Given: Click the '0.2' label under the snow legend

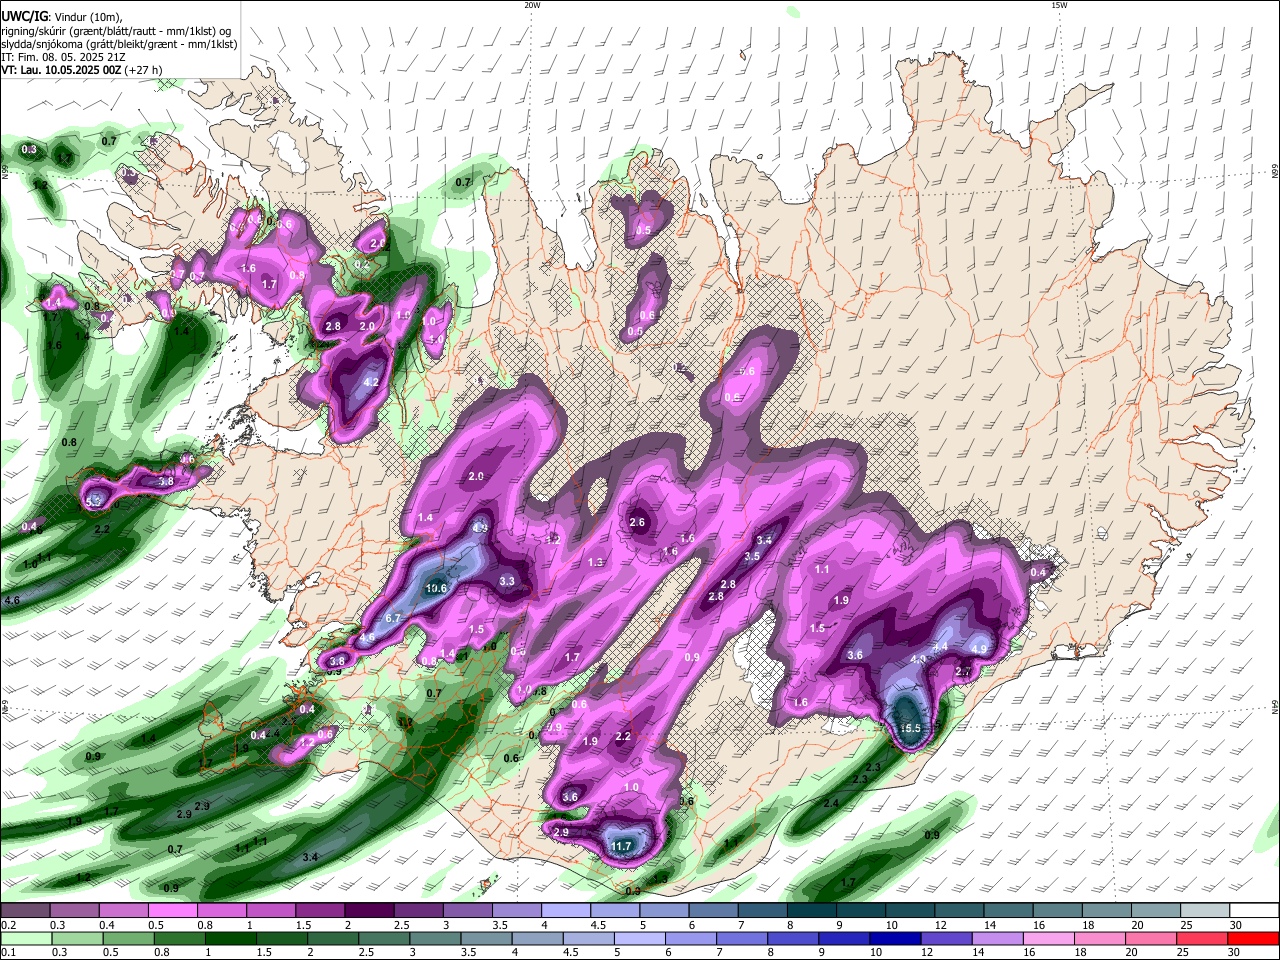Looking at the screenshot, I should [x=7, y=925].
